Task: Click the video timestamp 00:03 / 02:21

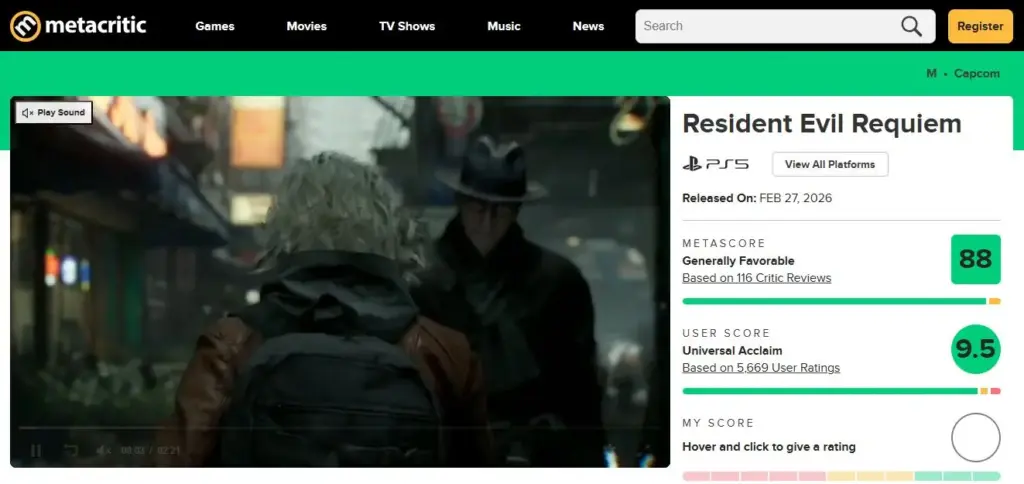Action: point(150,450)
